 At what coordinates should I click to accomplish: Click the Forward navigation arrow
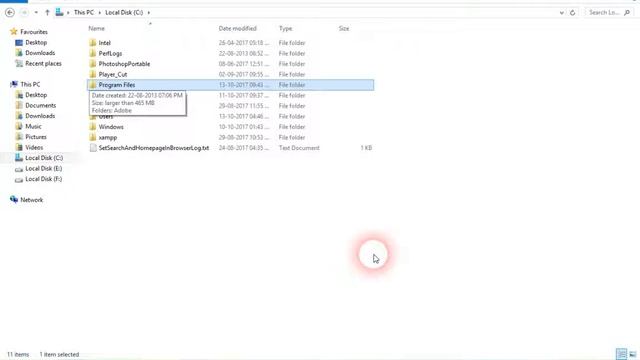click(24, 13)
